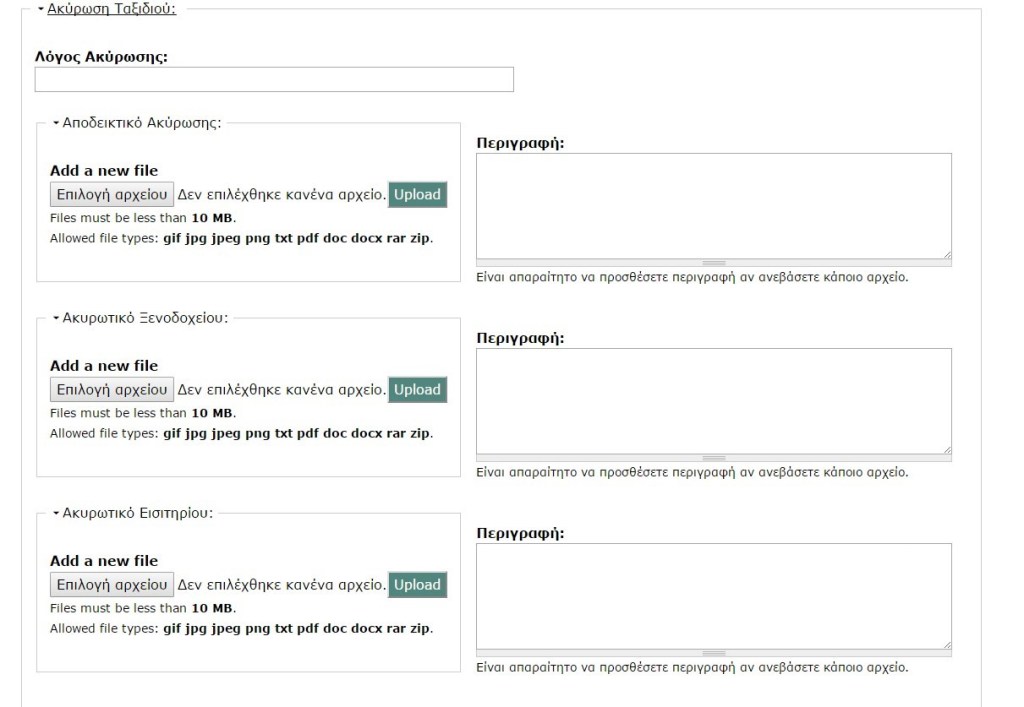Screen dimensions: 1024x707
Task: Collapse the Ακυρωτικό Εισιτηρίου fieldset
Action: pos(137,513)
